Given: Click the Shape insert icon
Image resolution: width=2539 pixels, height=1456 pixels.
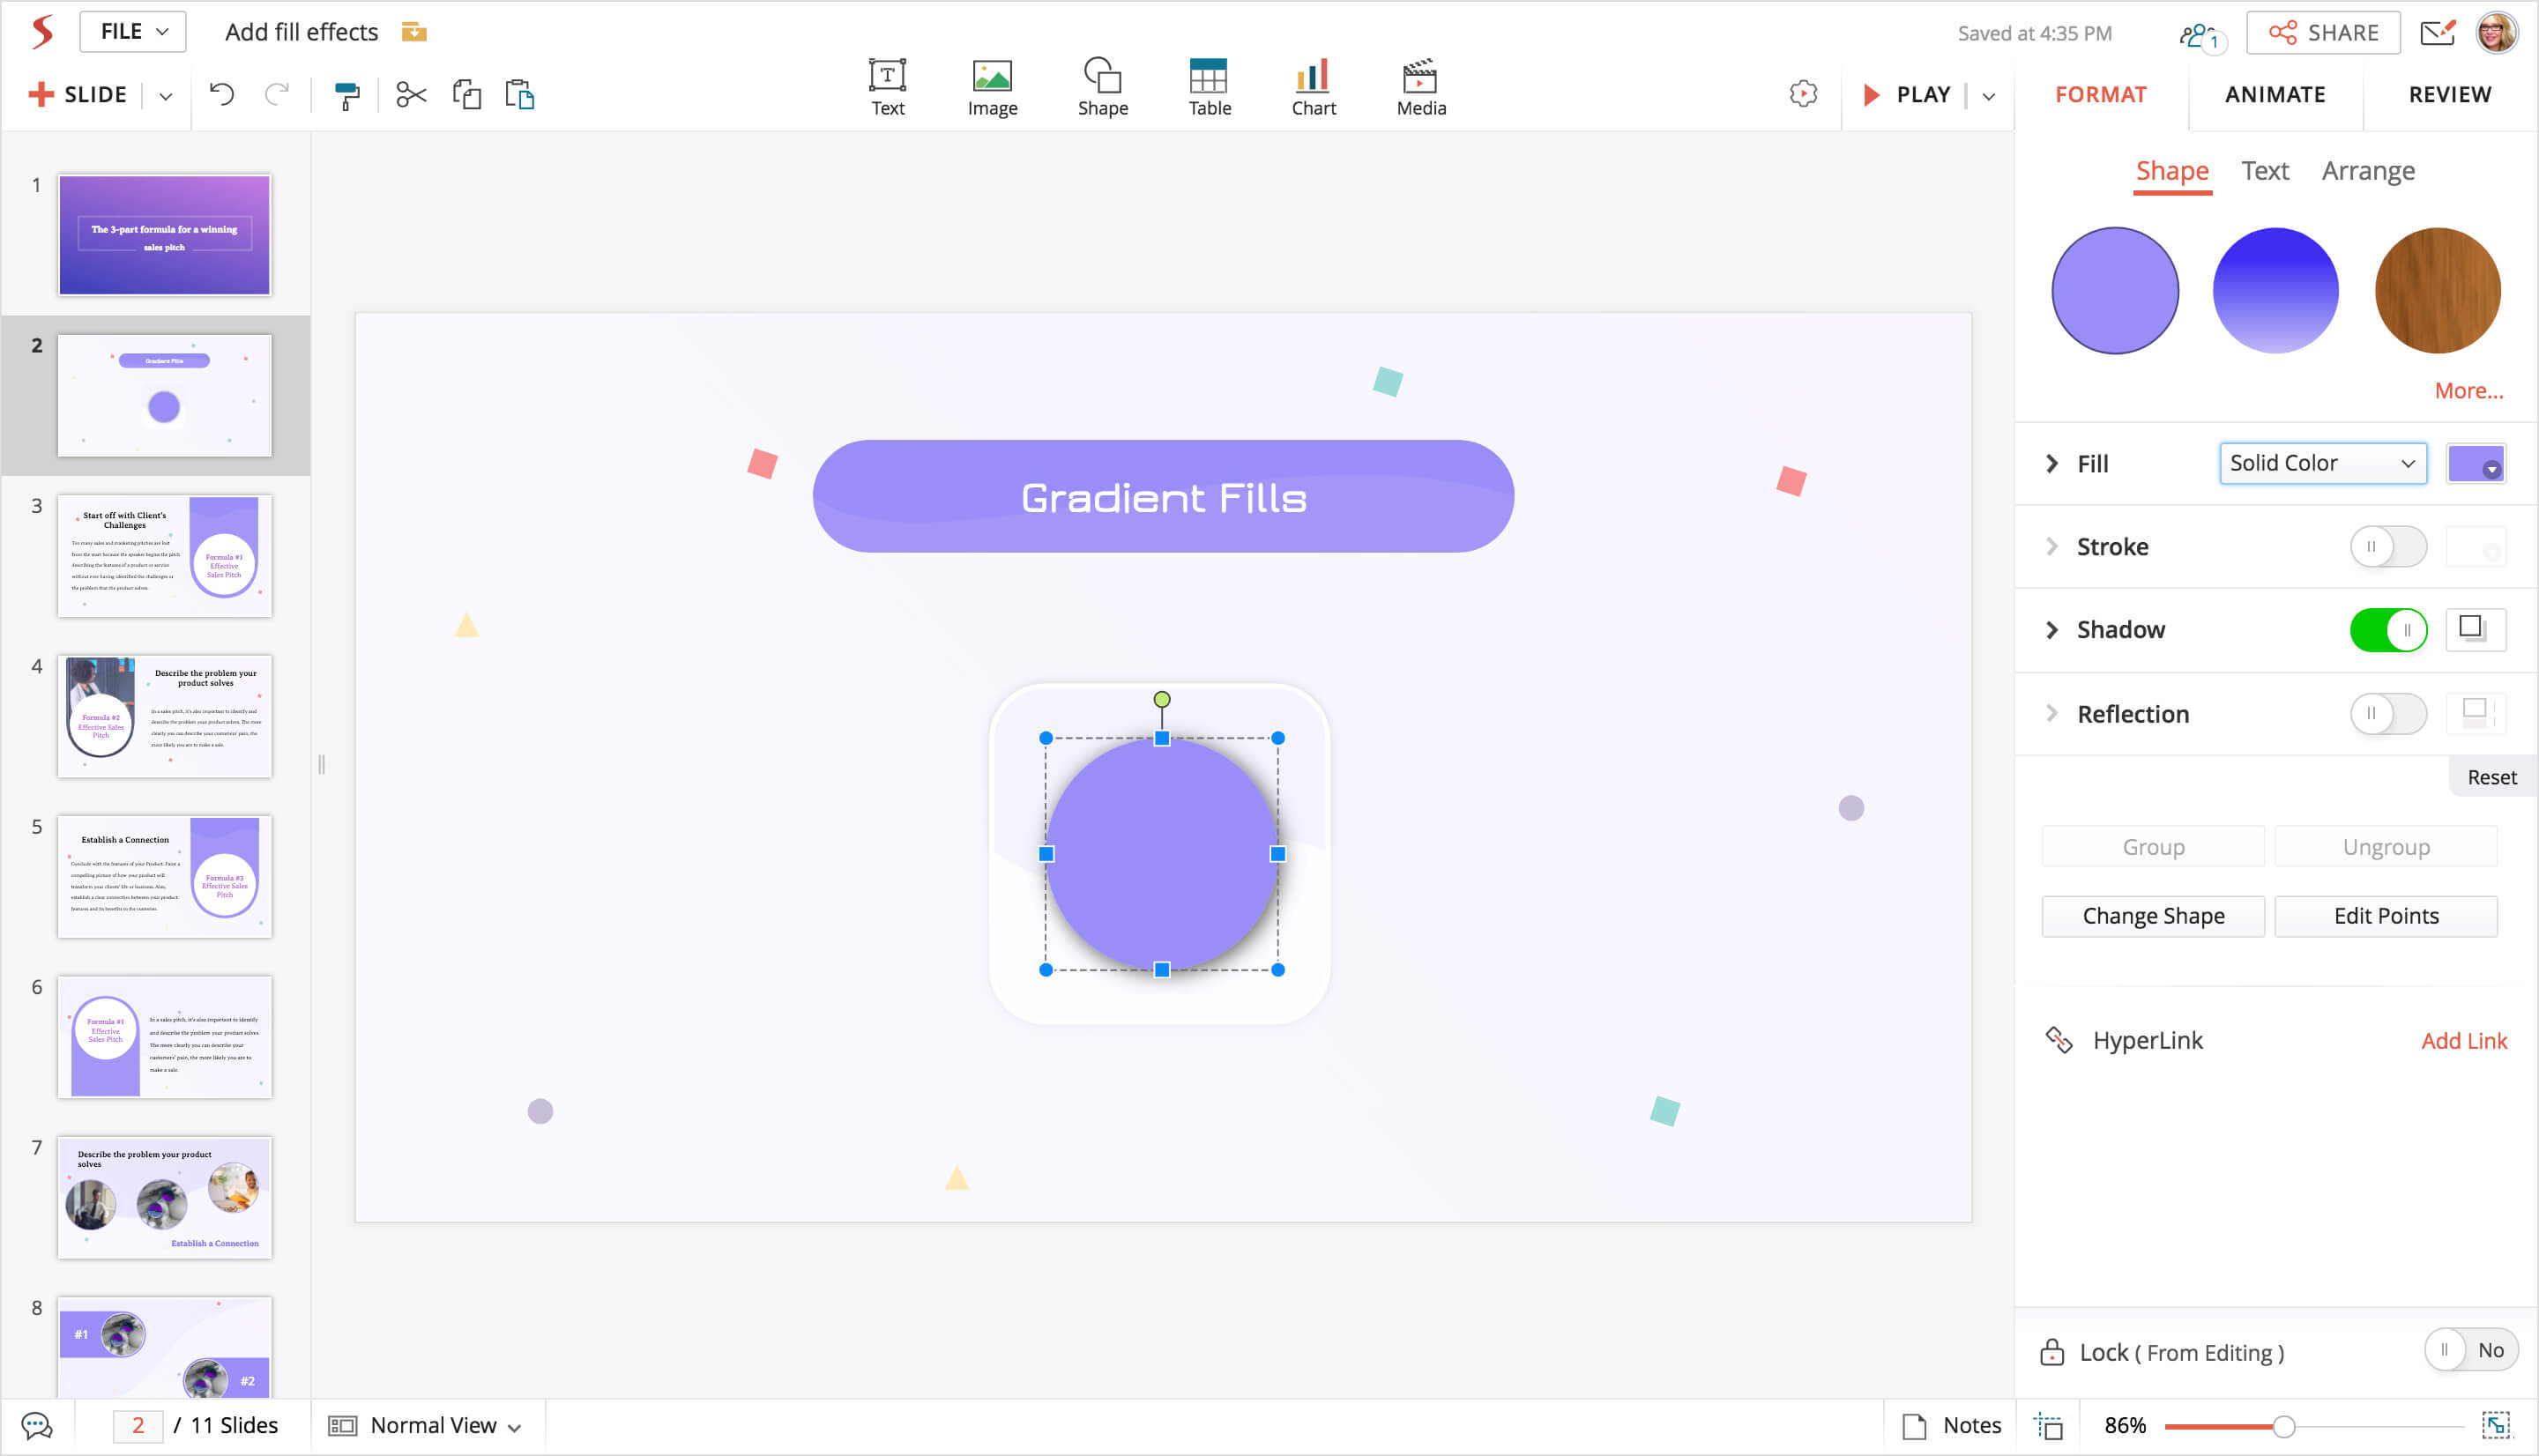Looking at the screenshot, I should (1102, 87).
